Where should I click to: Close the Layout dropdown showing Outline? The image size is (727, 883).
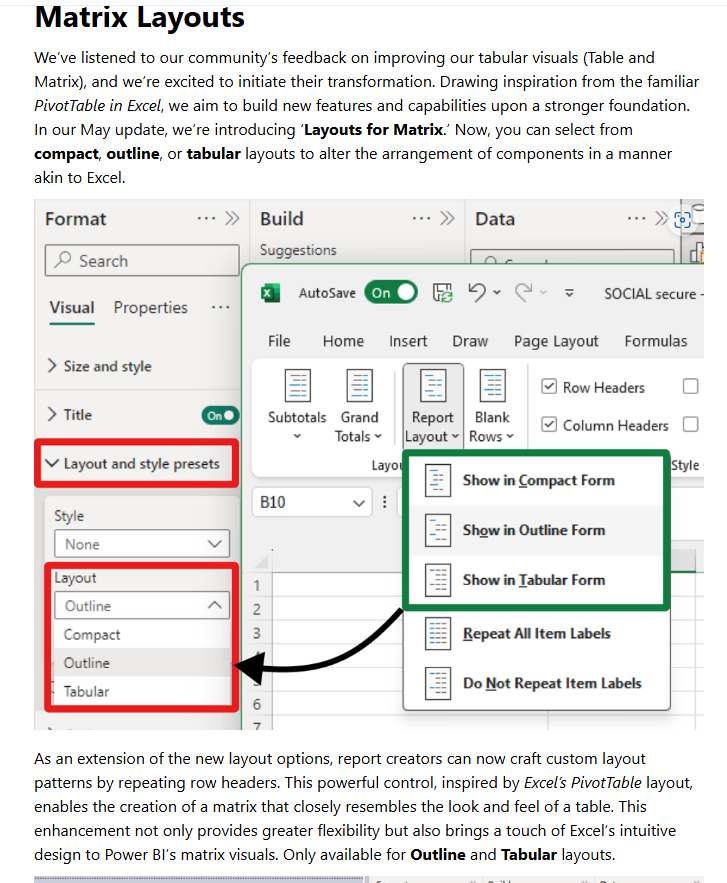click(142, 605)
